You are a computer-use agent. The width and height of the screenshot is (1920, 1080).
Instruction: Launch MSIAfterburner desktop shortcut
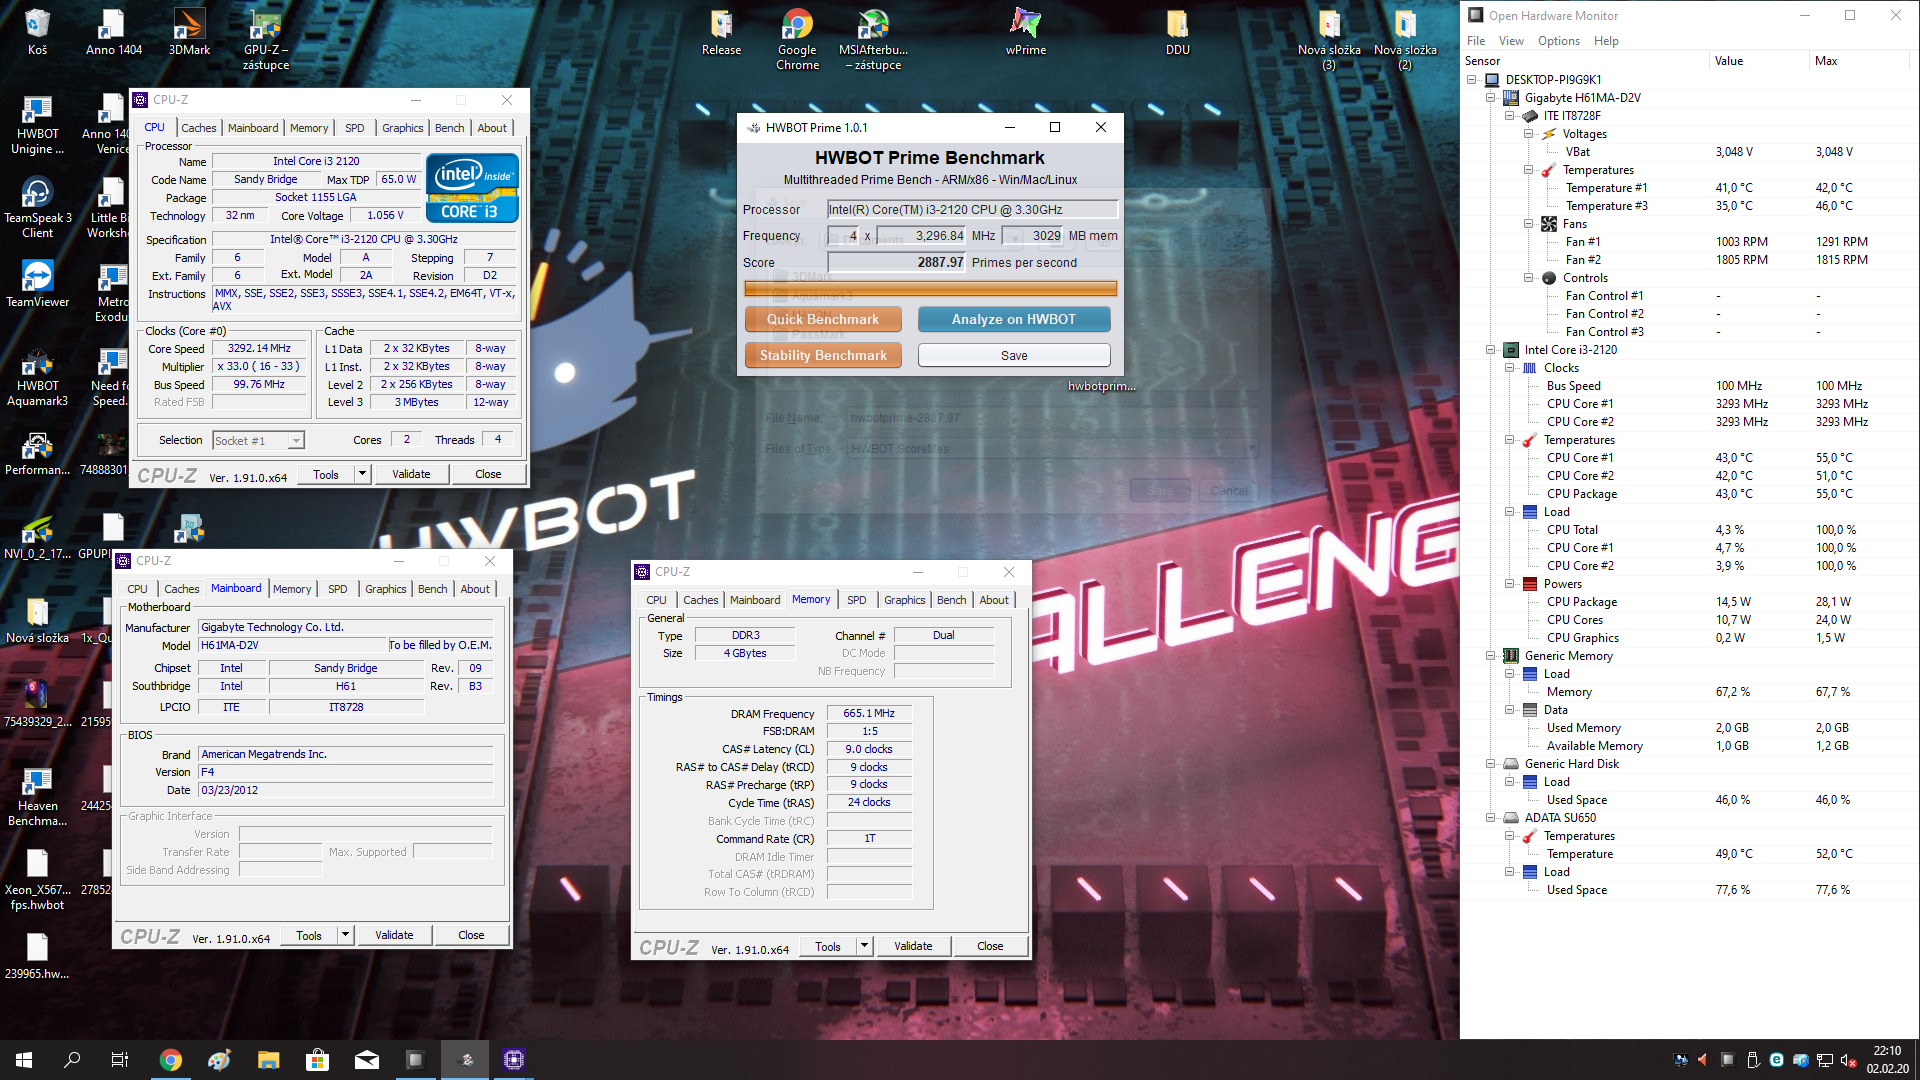coord(873,40)
